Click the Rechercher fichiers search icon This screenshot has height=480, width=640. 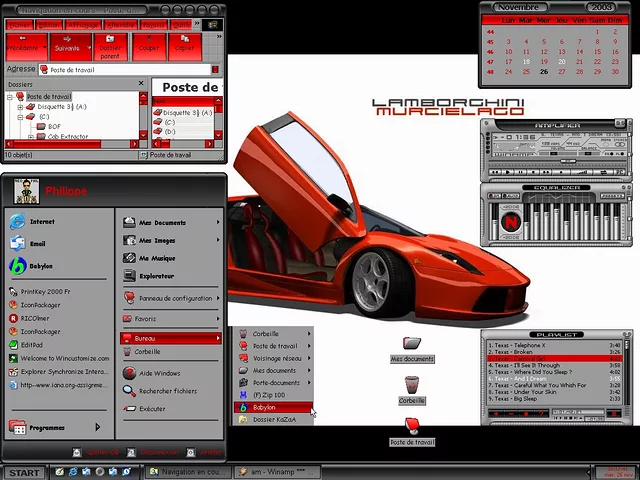166,391
